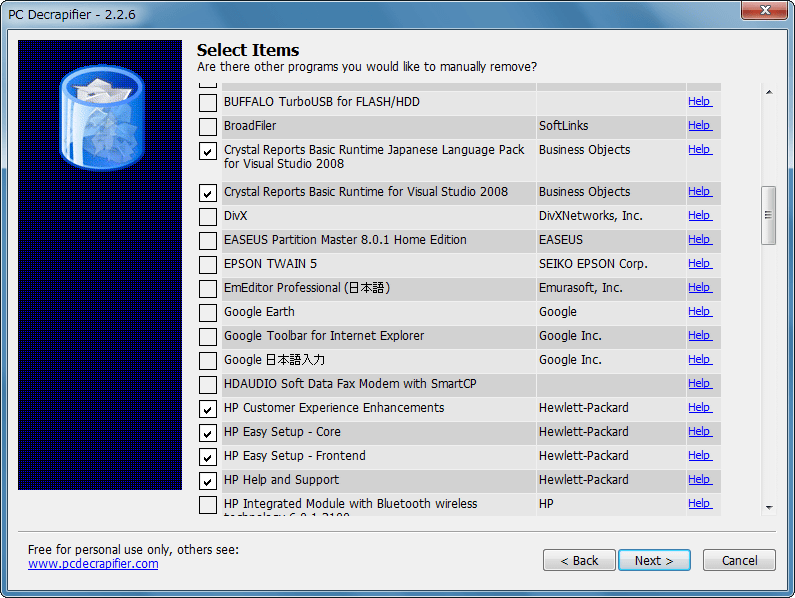Select HP Easy Setup - Core name text
Image resolution: width=795 pixels, height=598 pixels.
point(282,432)
